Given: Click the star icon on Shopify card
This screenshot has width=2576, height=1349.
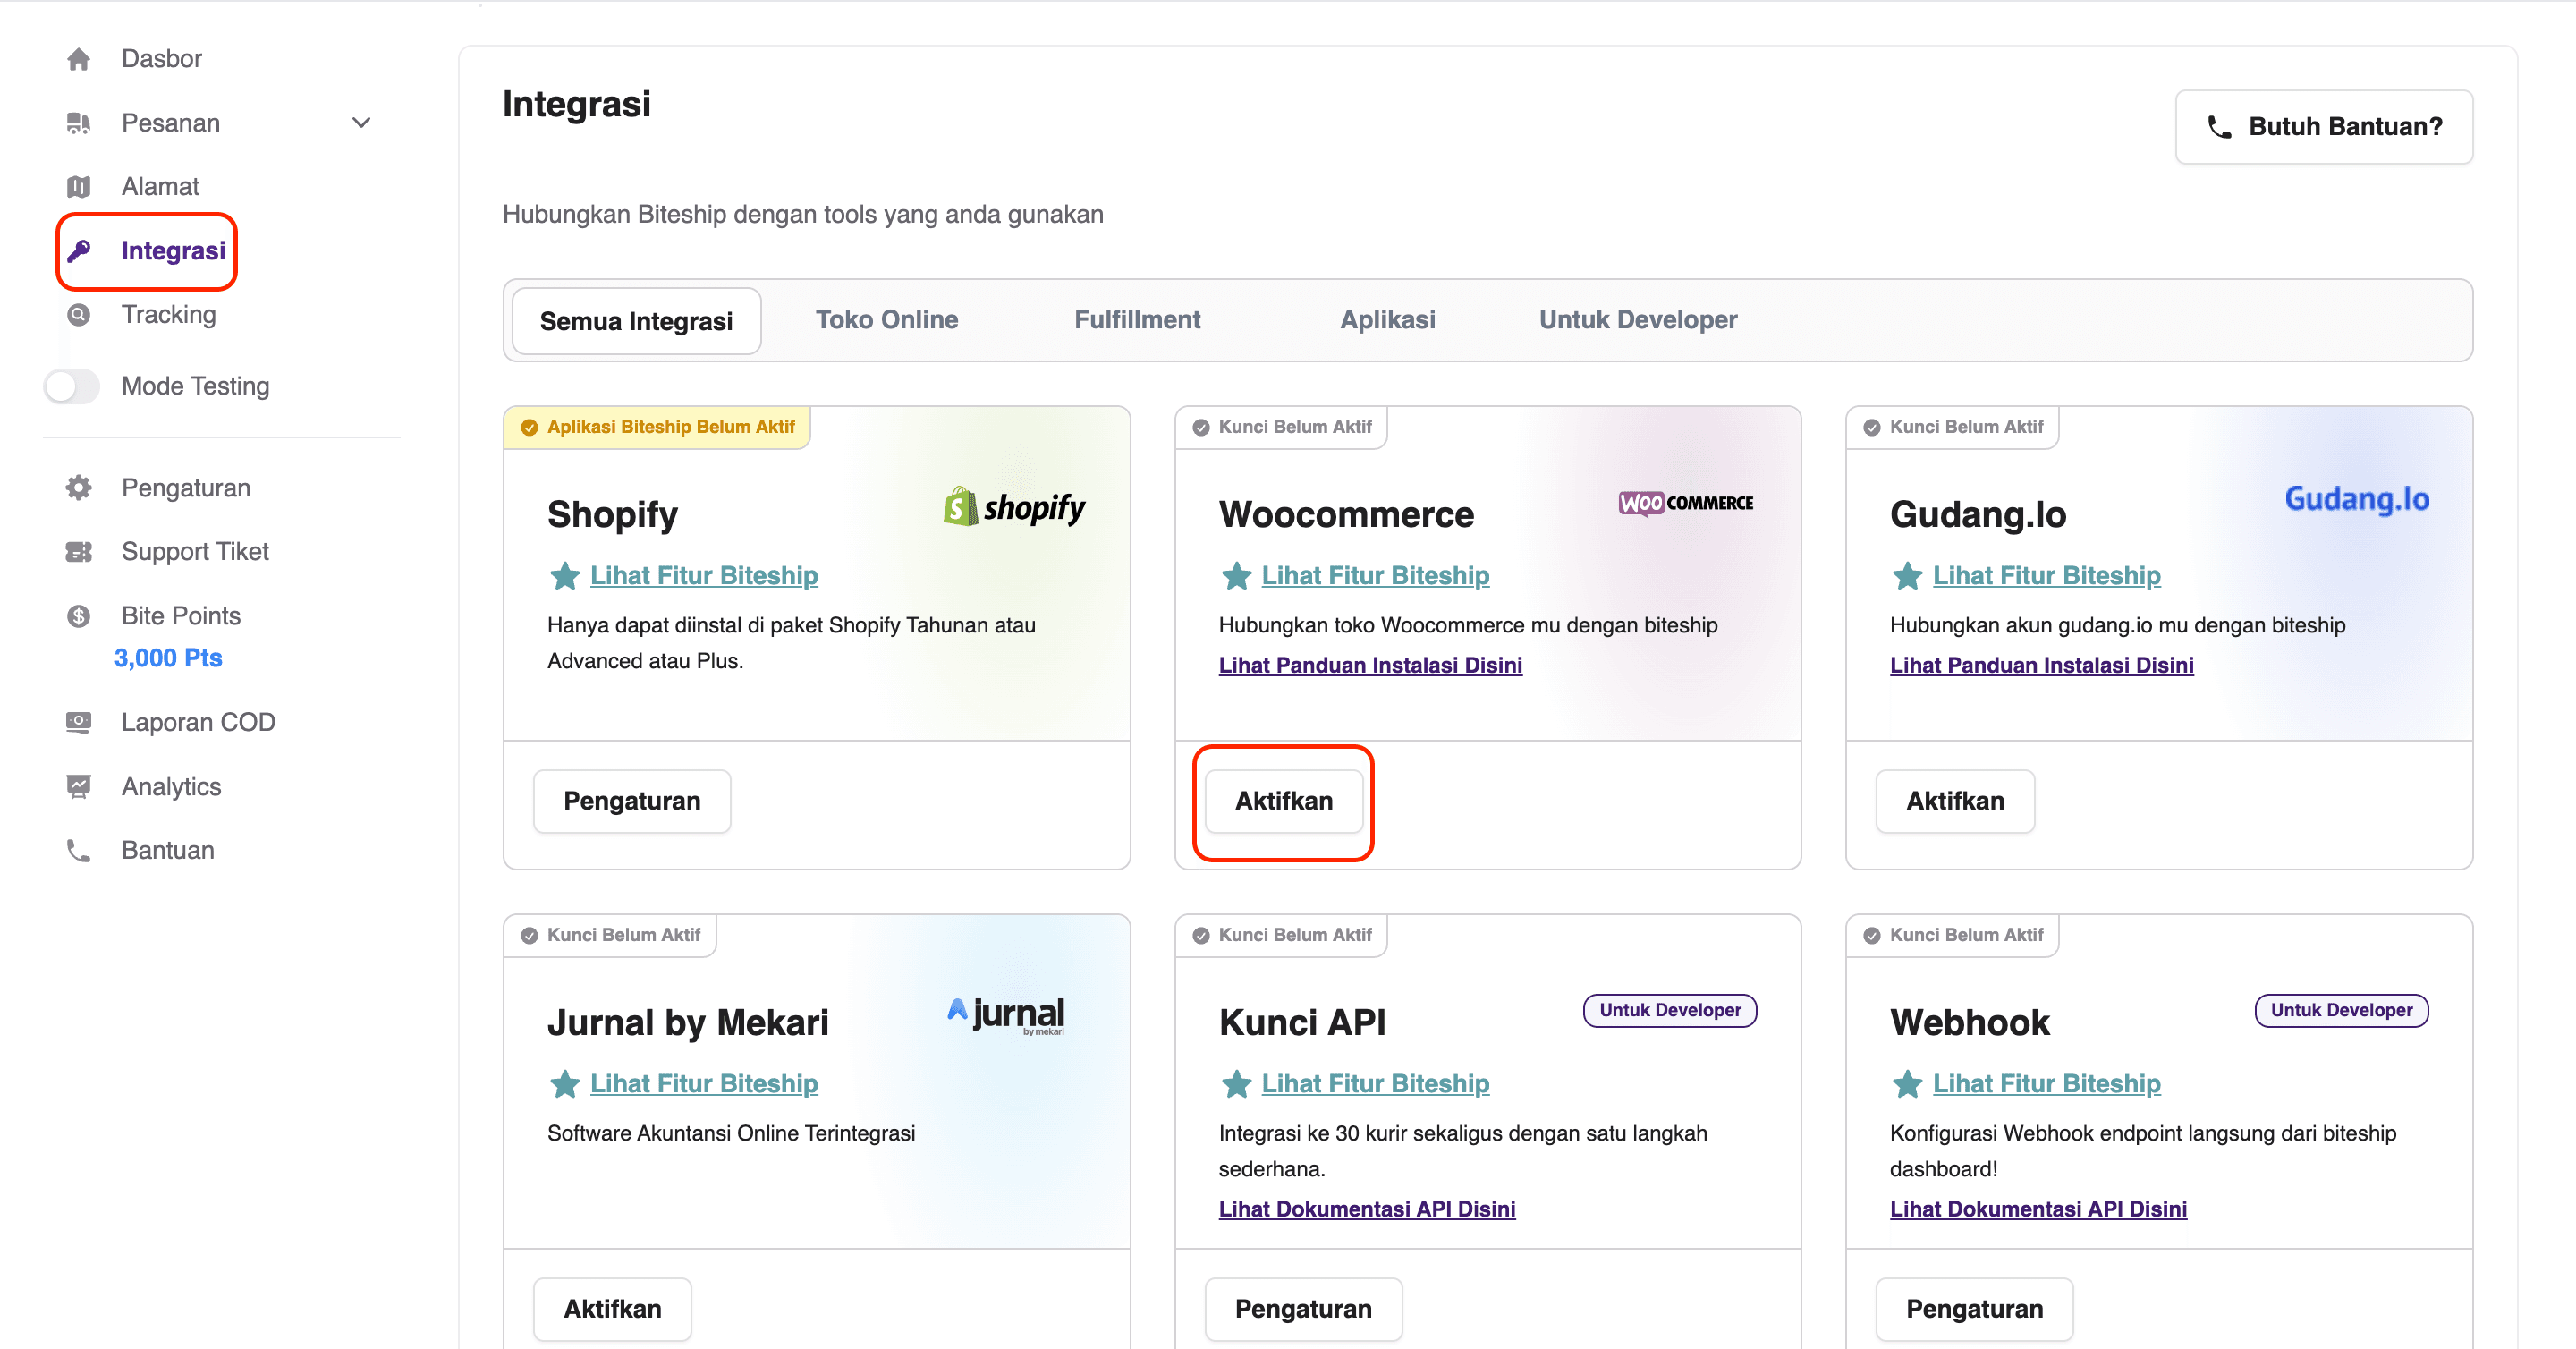Looking at the screenshot, I should (x=565, y=576).
